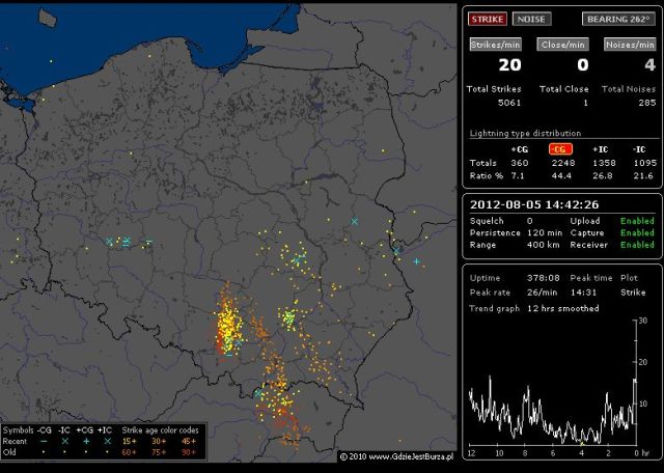The width and height of the screenshot is (664, 473).
Task: Click Total Noises value 285
Action: click(647, 102)
